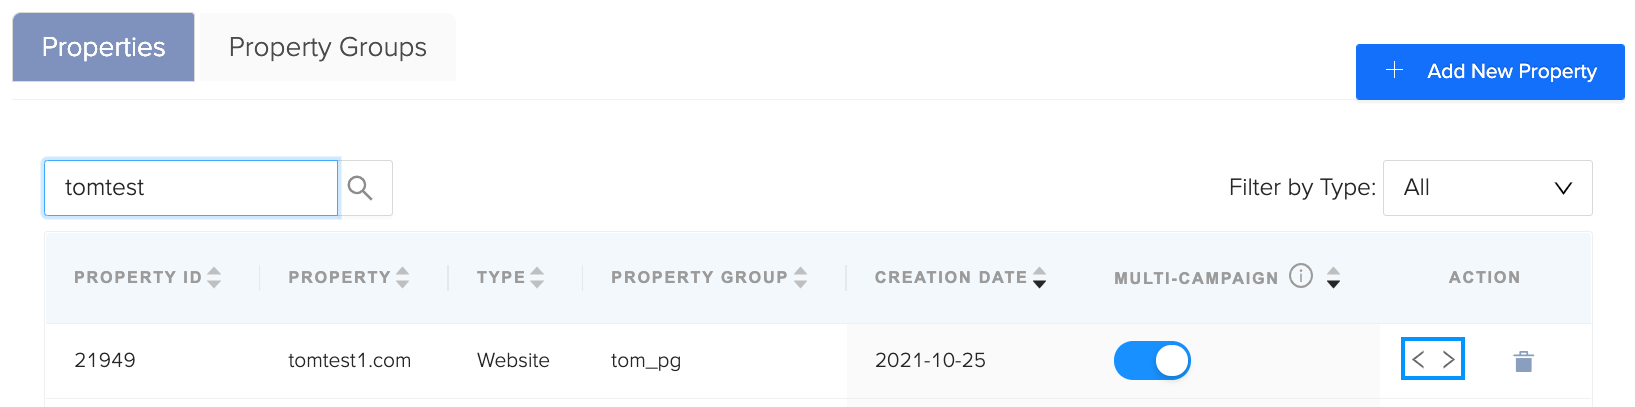Select the tomtest1.com property name
This screenshot has width=1635, height=407.
click(349, 360)
